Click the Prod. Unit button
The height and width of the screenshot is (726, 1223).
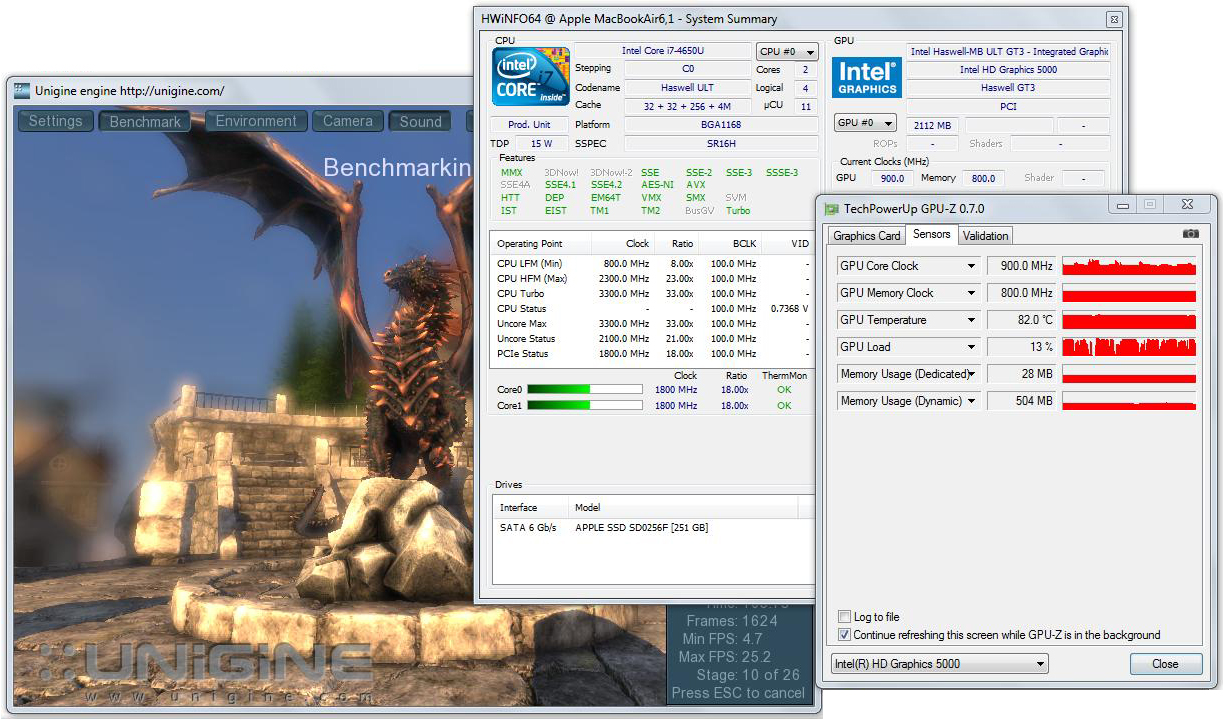click(529, 125)
